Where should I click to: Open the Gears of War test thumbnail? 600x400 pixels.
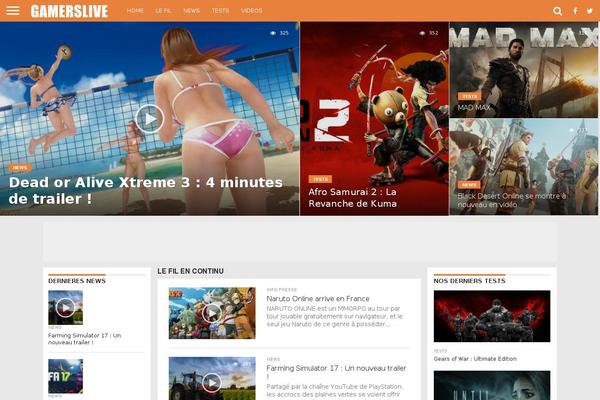[492, 316]
